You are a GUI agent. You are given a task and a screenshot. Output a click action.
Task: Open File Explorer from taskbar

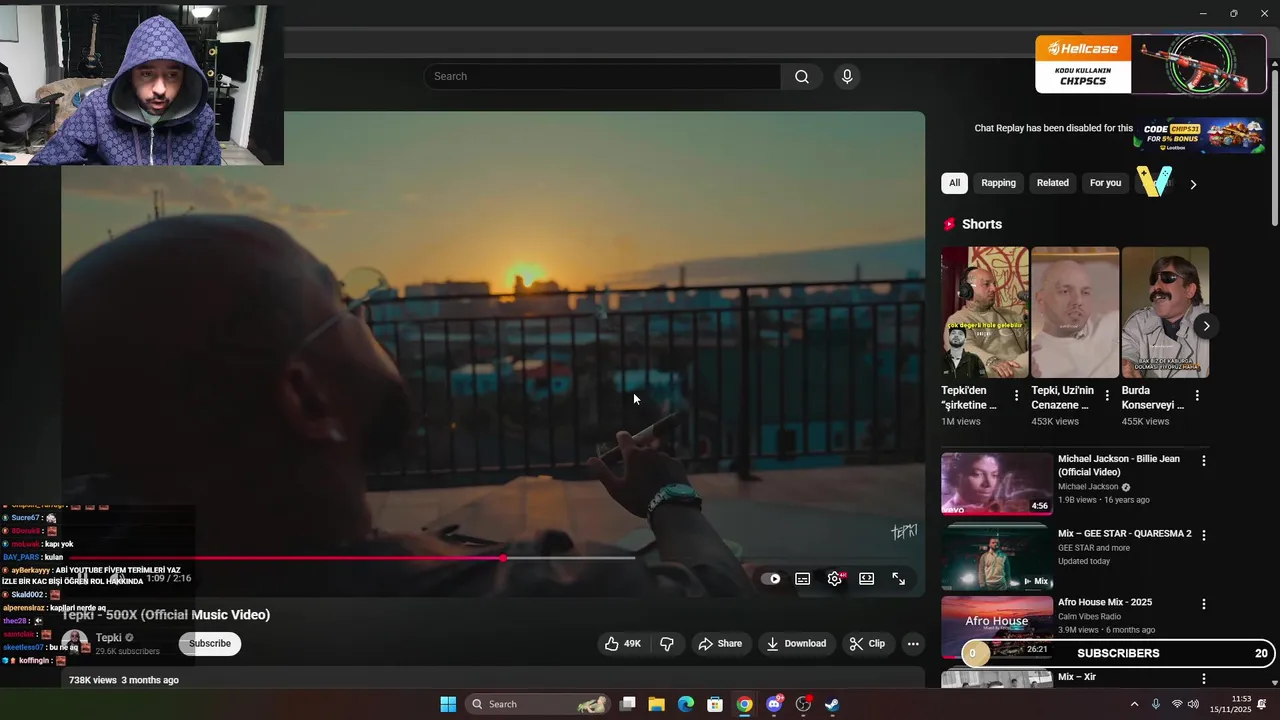click(x=657, y=704)
